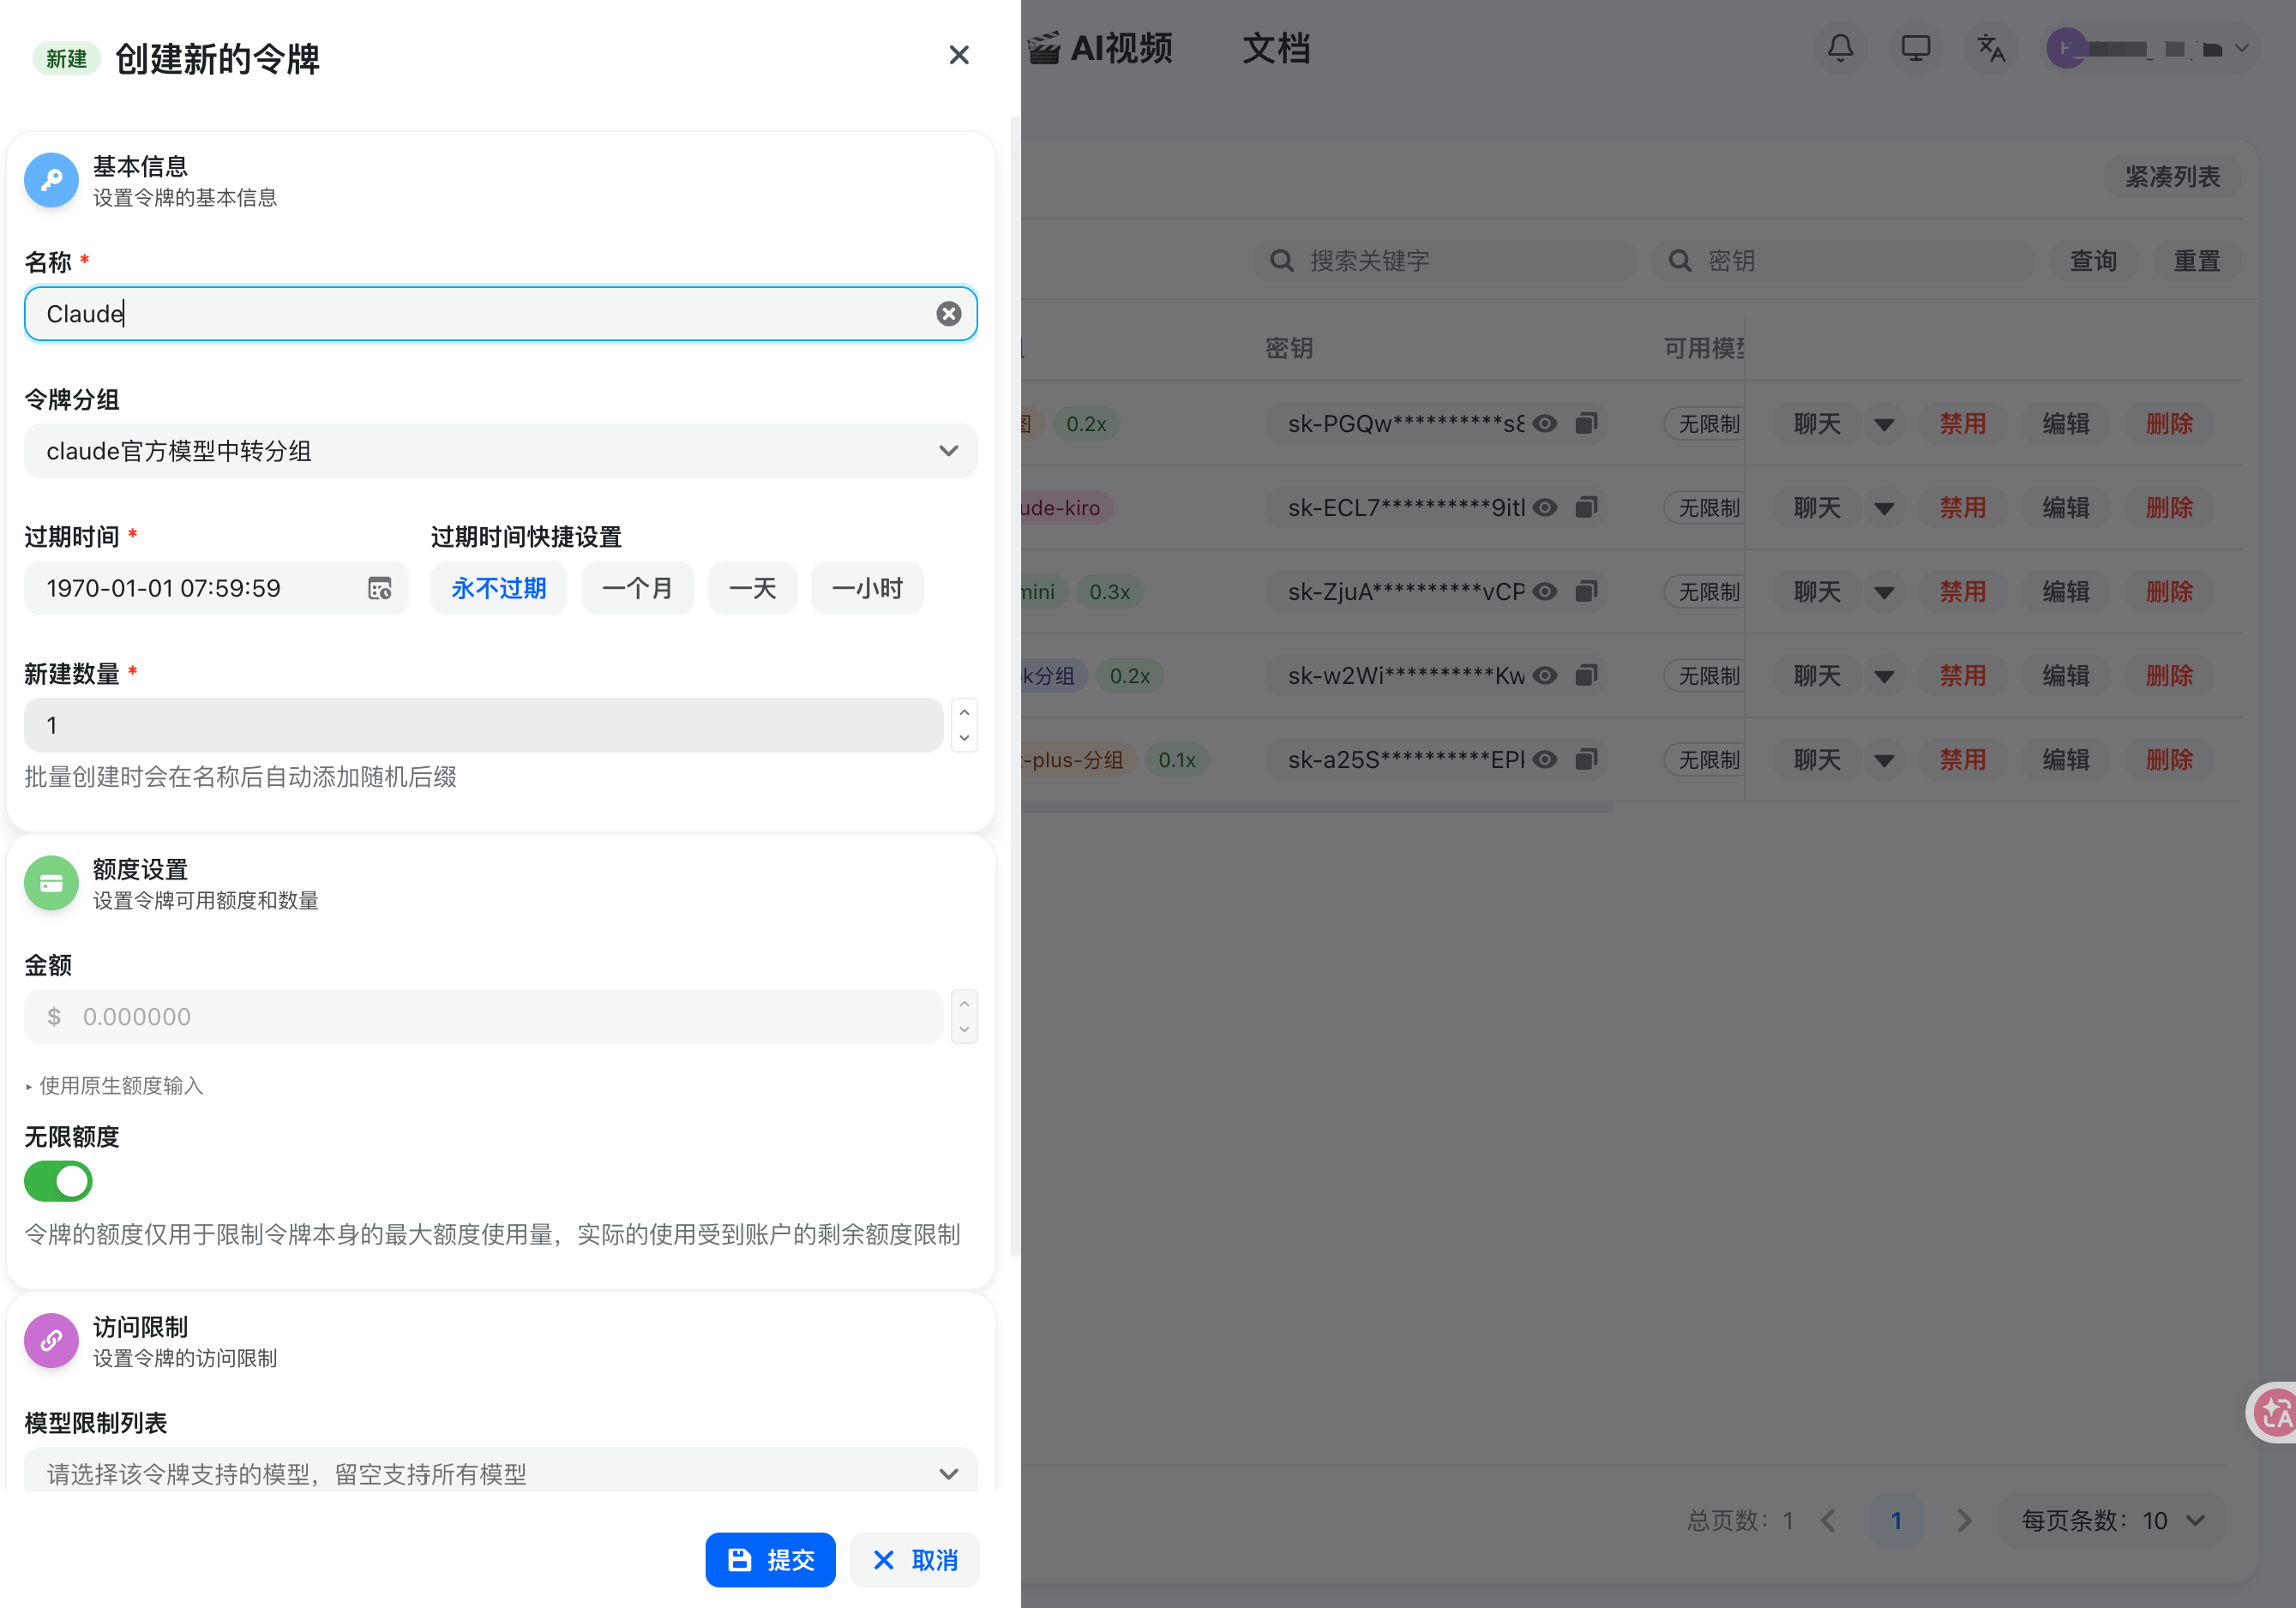The height and width of the screenshot is (1608, 2296).
Task: Reveal the sk-w2Wi key
Action: (x=1545, y=676)
